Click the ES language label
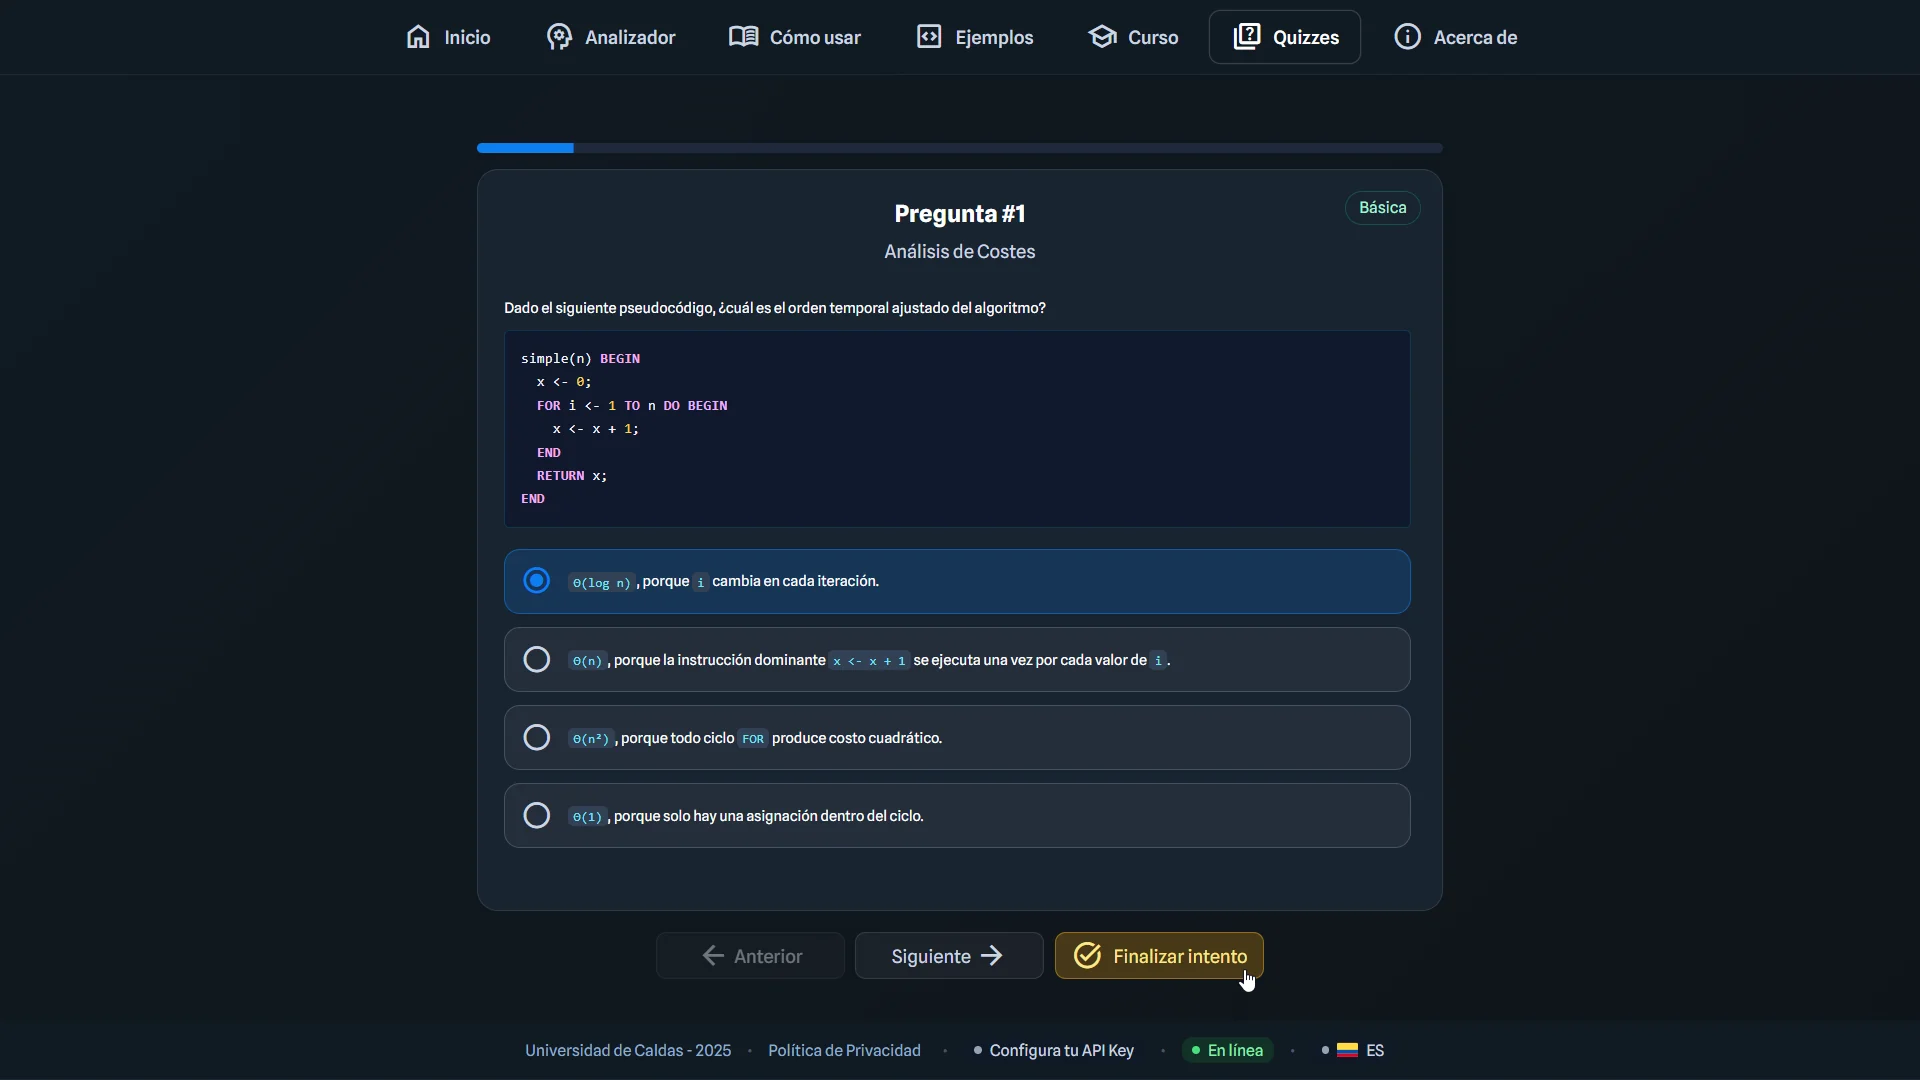The height and width of the screenshot is (1080, 1920). coord(1375,1050)
